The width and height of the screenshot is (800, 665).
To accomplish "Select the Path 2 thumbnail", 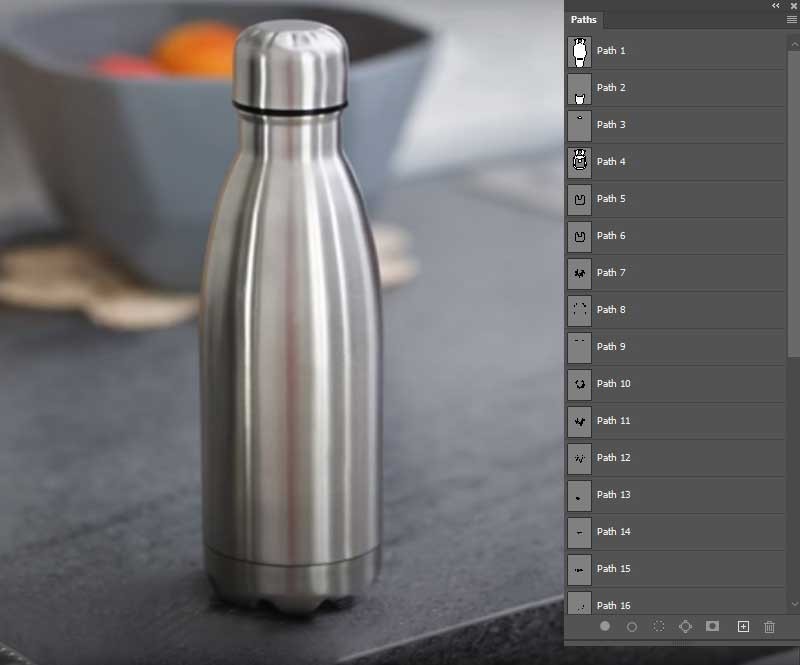I will (x=580, y=89).
